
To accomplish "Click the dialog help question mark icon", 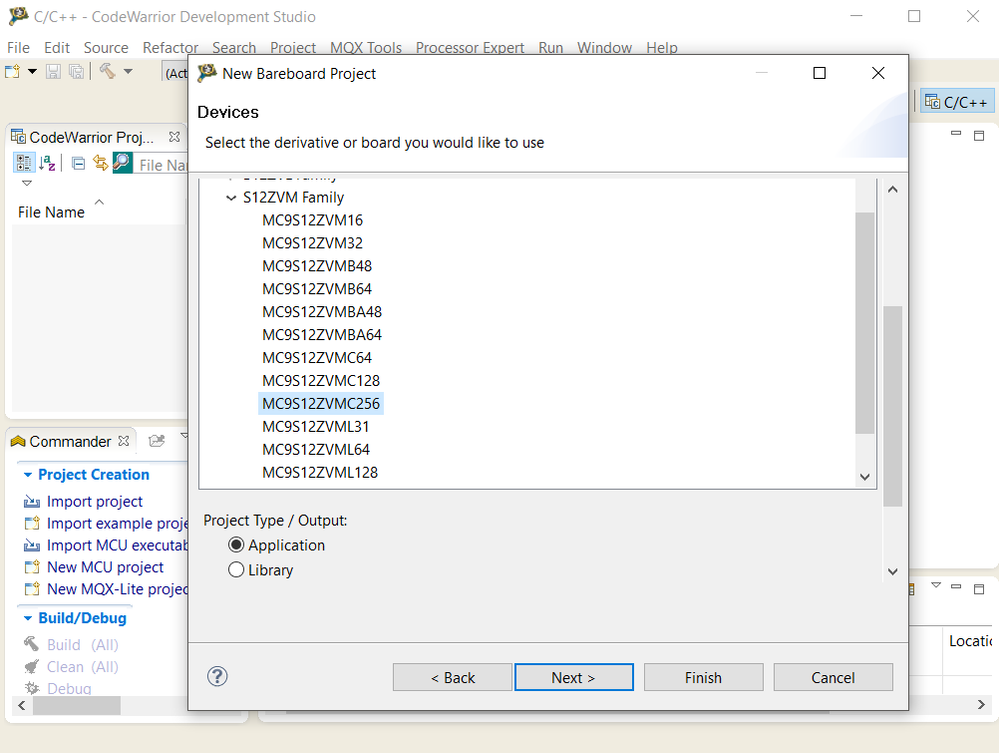I will [x=217, y=677].
